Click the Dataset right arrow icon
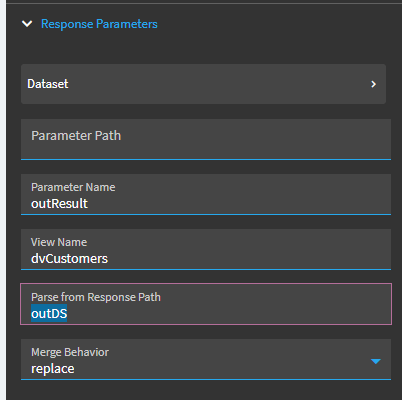Screen dimensions: 402x400 pos(374,84)
